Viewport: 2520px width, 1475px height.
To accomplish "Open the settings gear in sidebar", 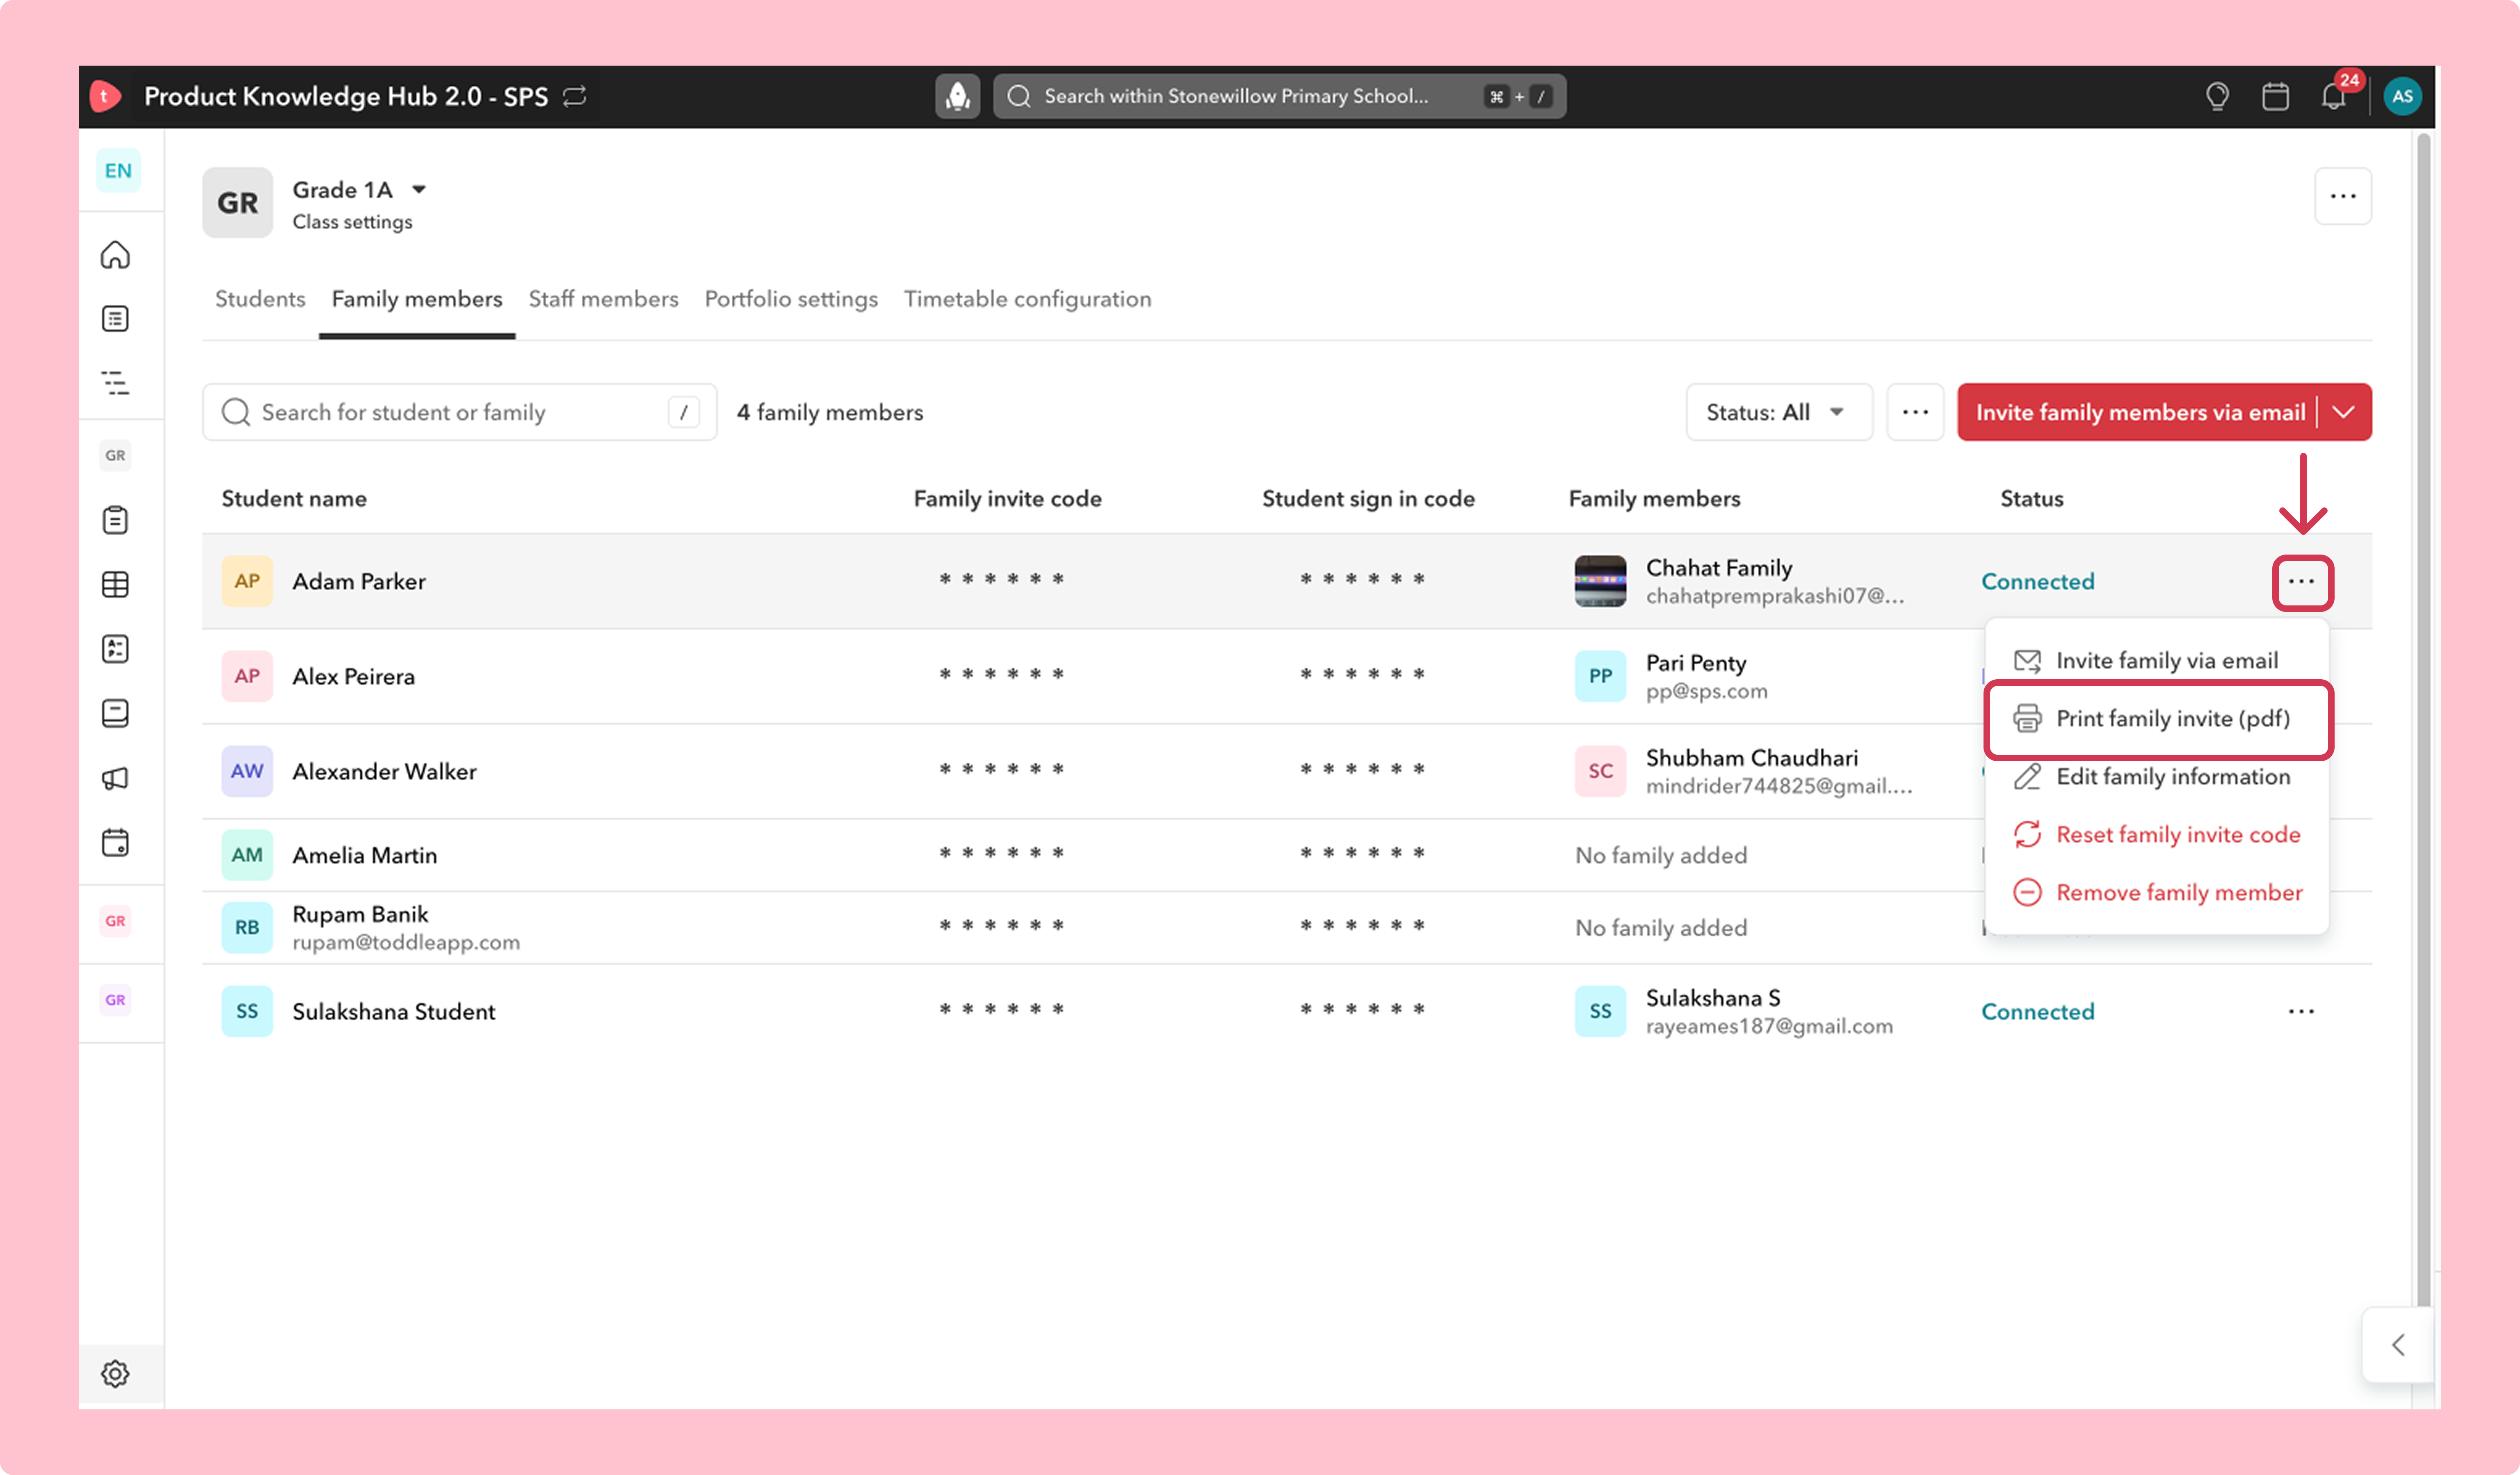I will click(x=115, y=1374).
